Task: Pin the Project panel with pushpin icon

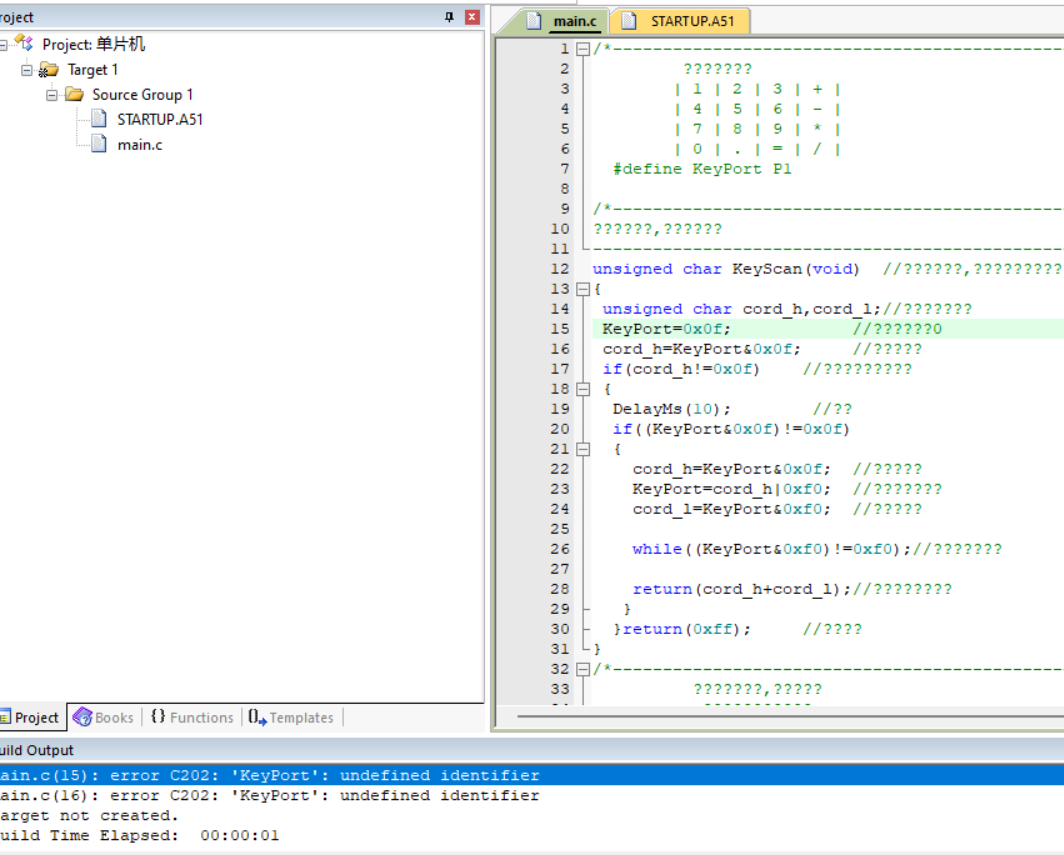Action: 449,17
